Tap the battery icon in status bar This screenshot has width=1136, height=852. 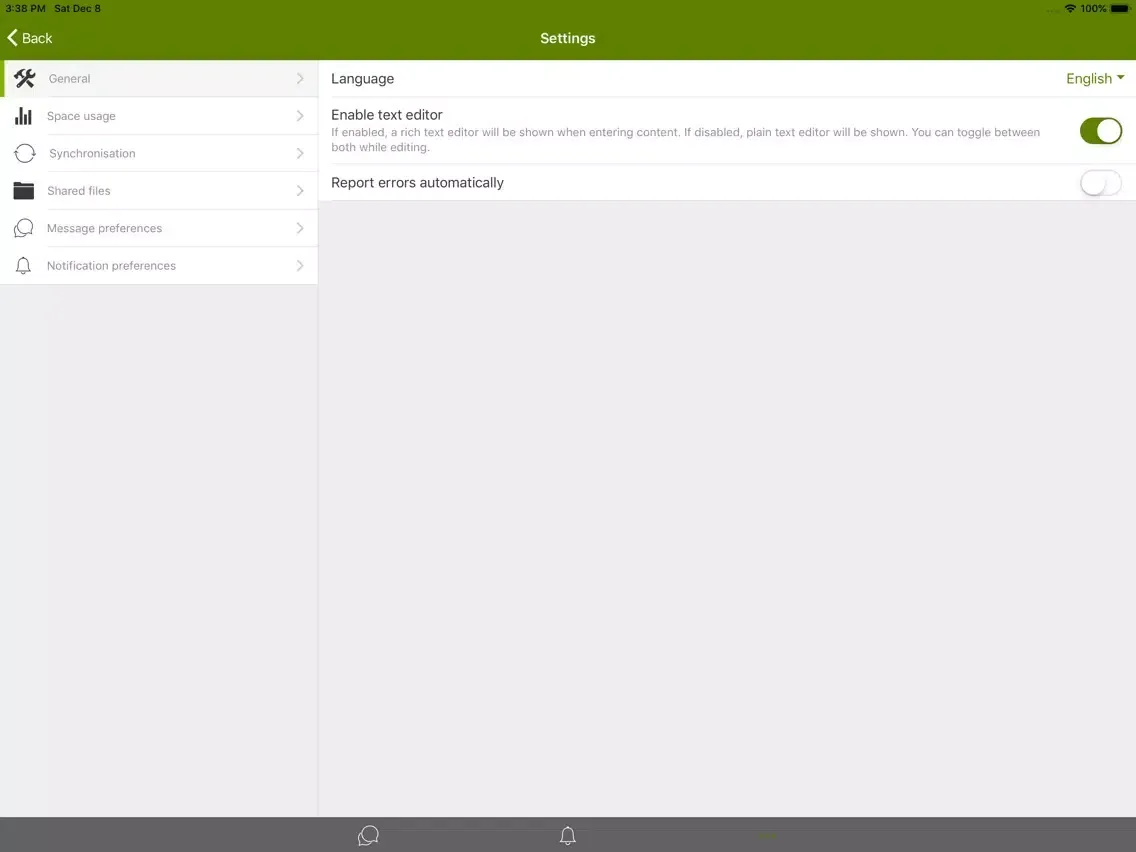[x=1120, y=9]
